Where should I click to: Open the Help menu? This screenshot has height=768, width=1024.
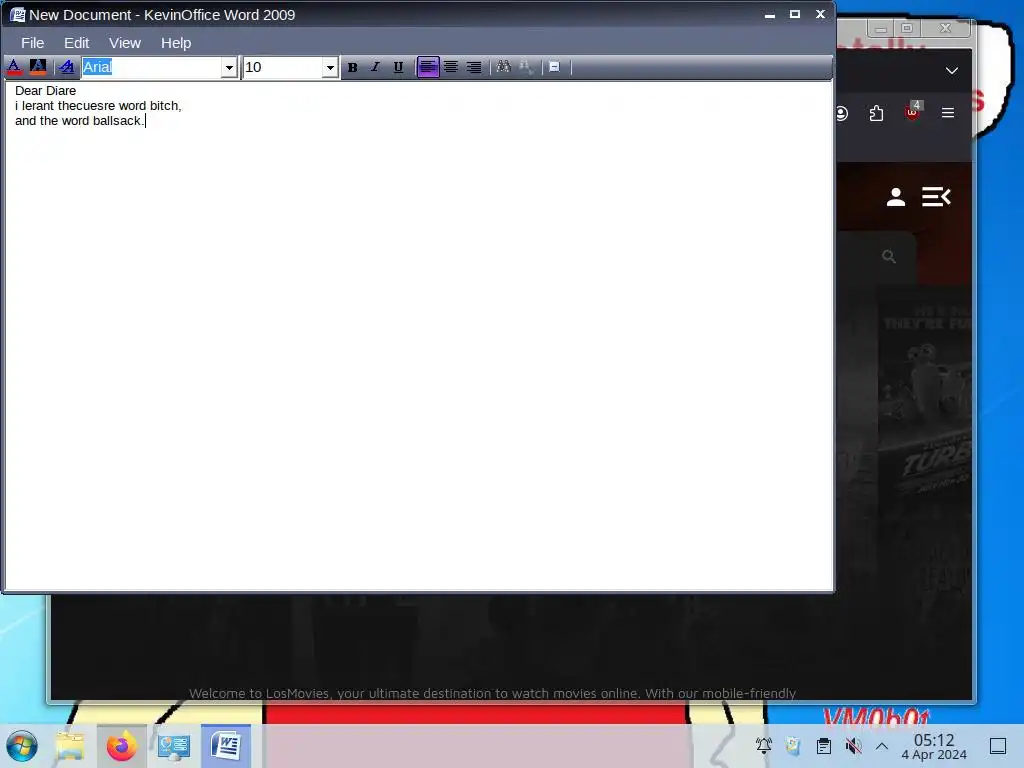click(176, 43)
